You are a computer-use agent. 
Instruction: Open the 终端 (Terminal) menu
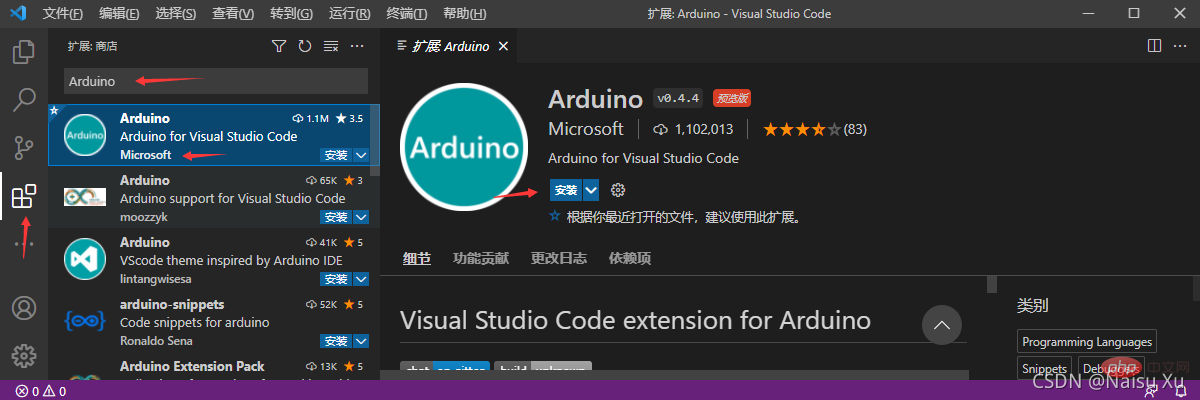tap(406, 14)
